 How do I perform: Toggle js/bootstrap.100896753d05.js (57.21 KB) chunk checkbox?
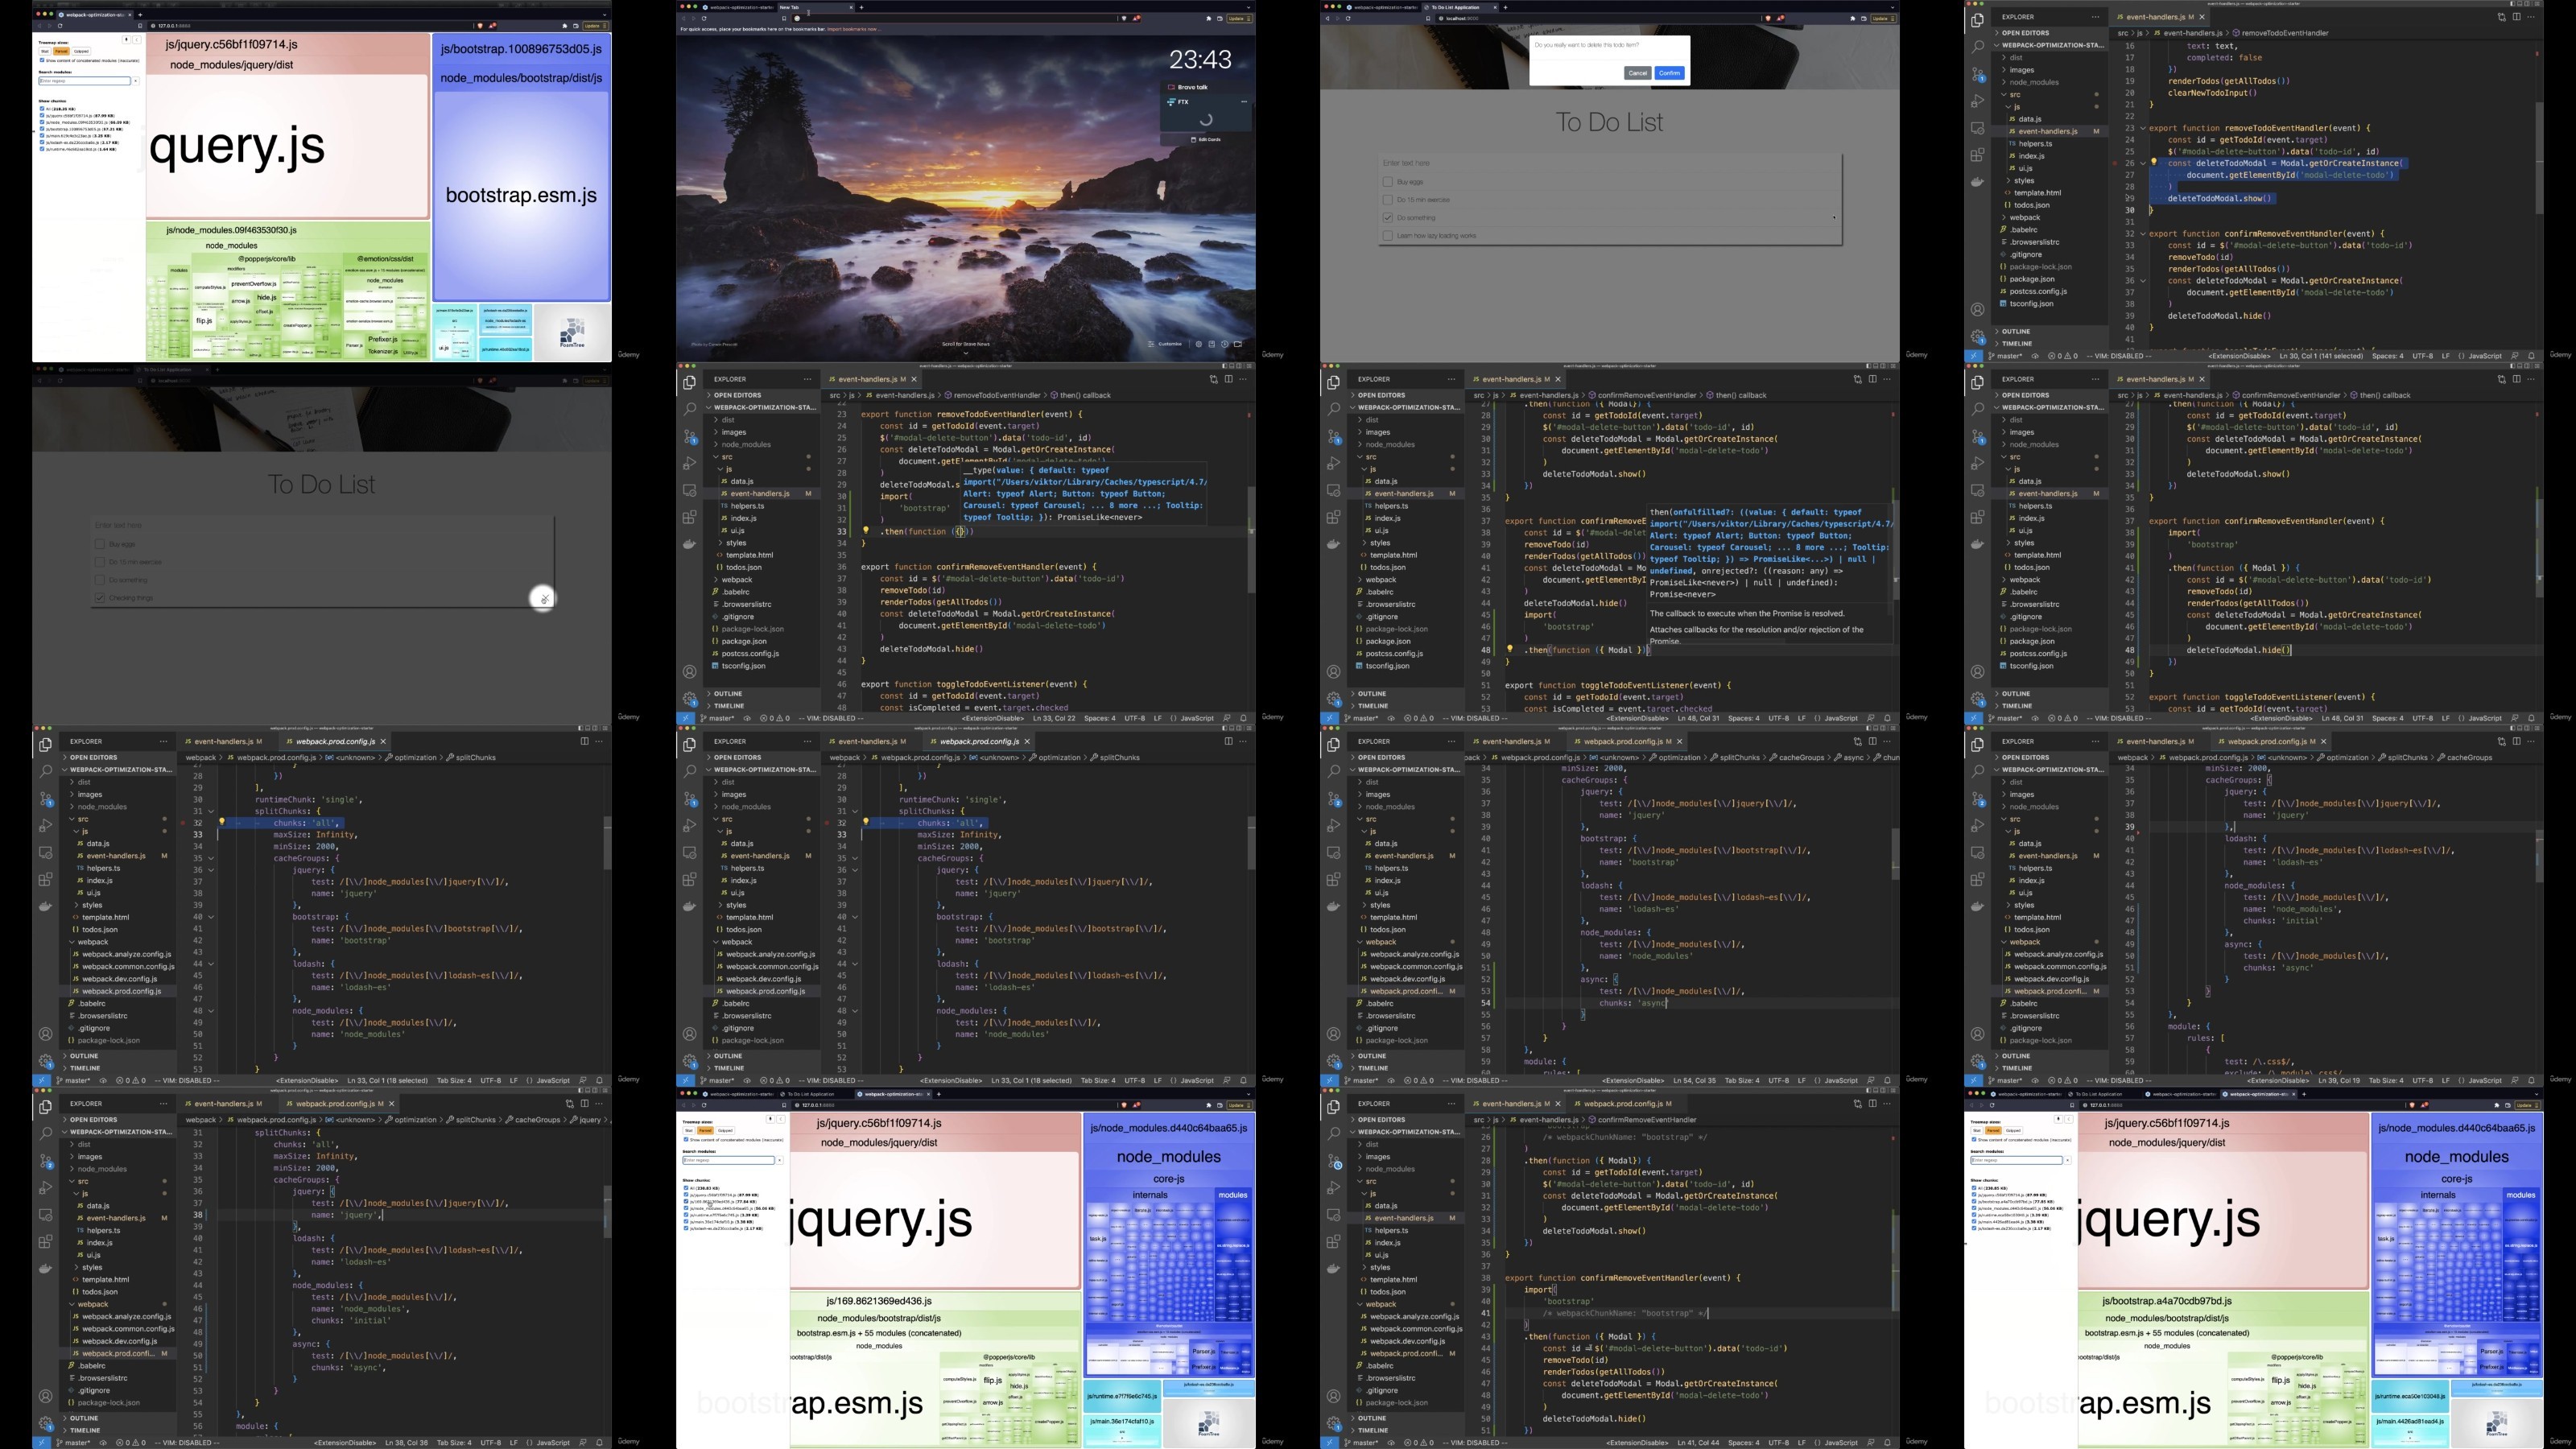(x=42, y=129)
